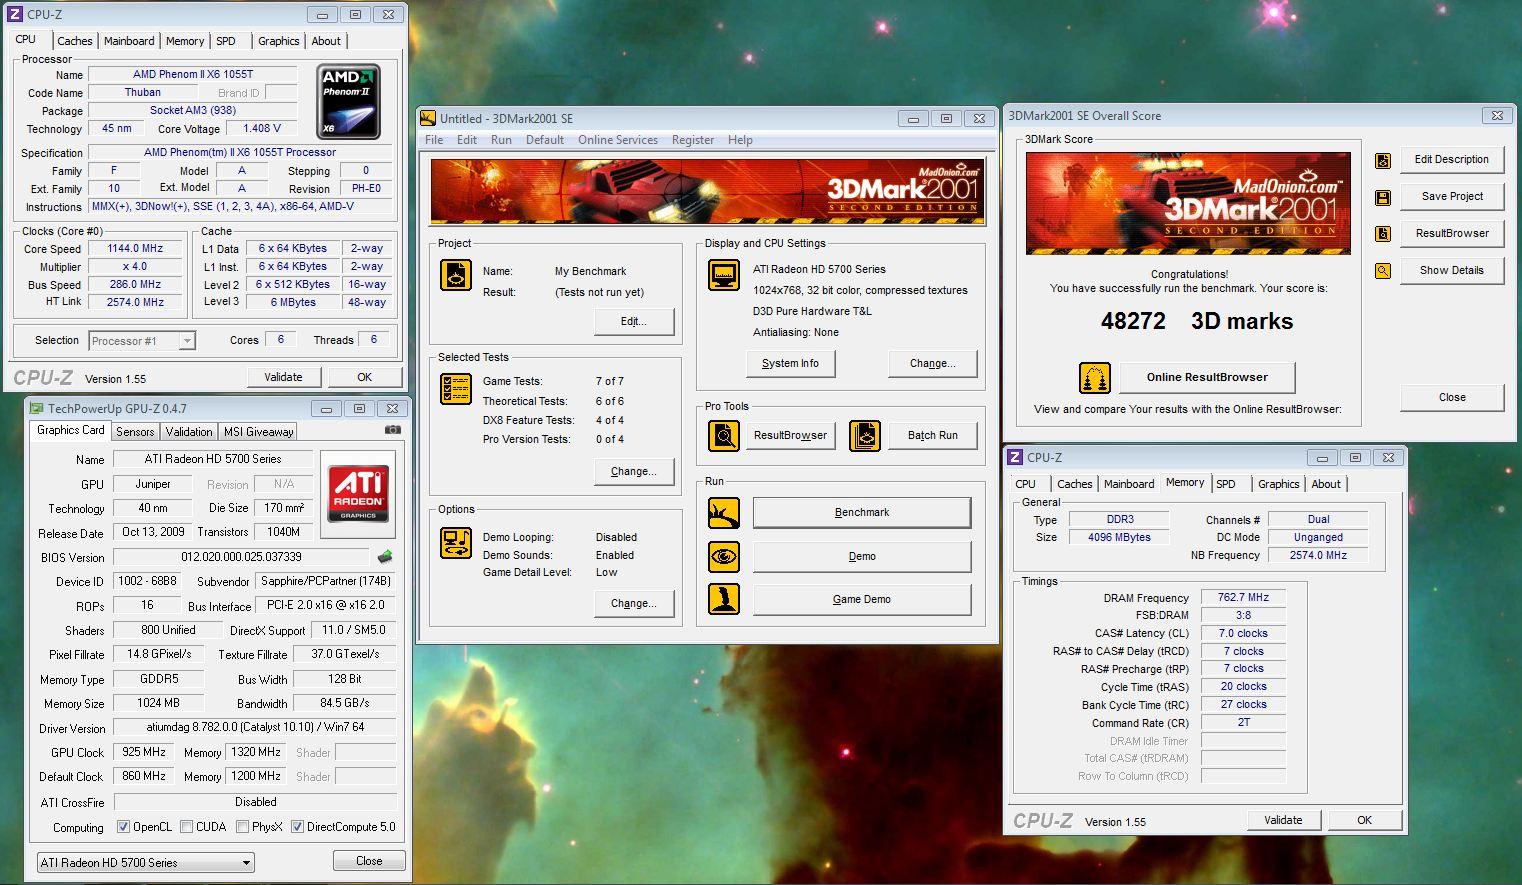Click the Benchmark button

(x=862, y=513)
